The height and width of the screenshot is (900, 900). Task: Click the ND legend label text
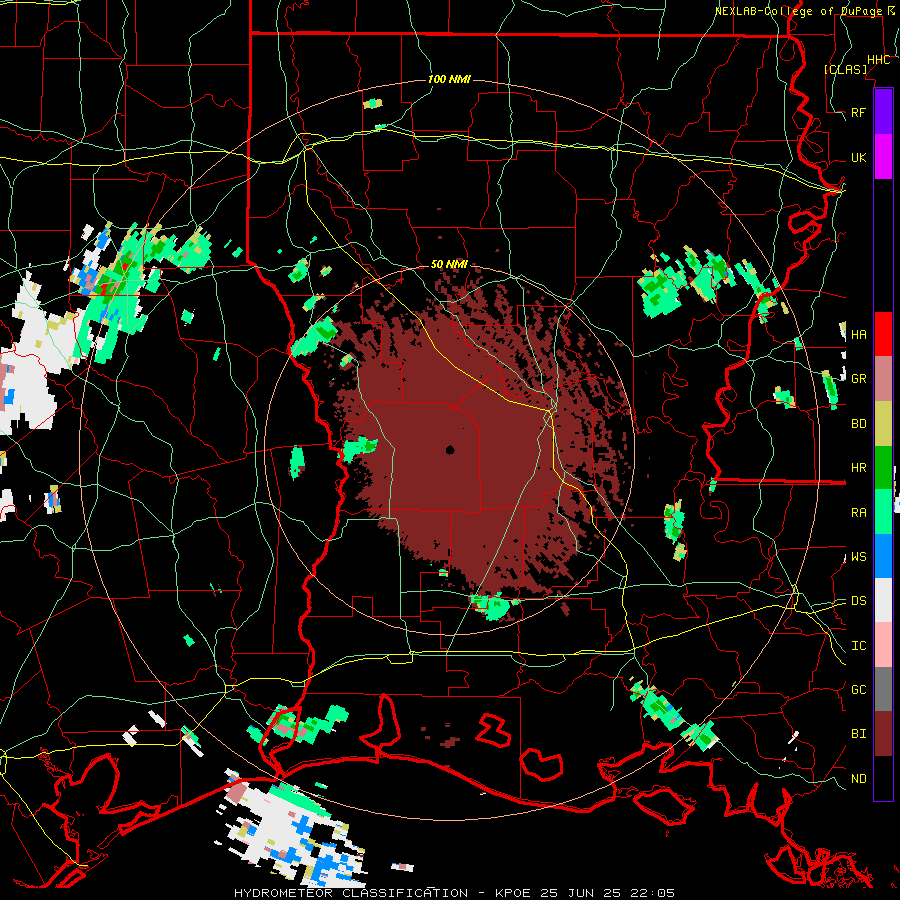click(x=859, y=779)
